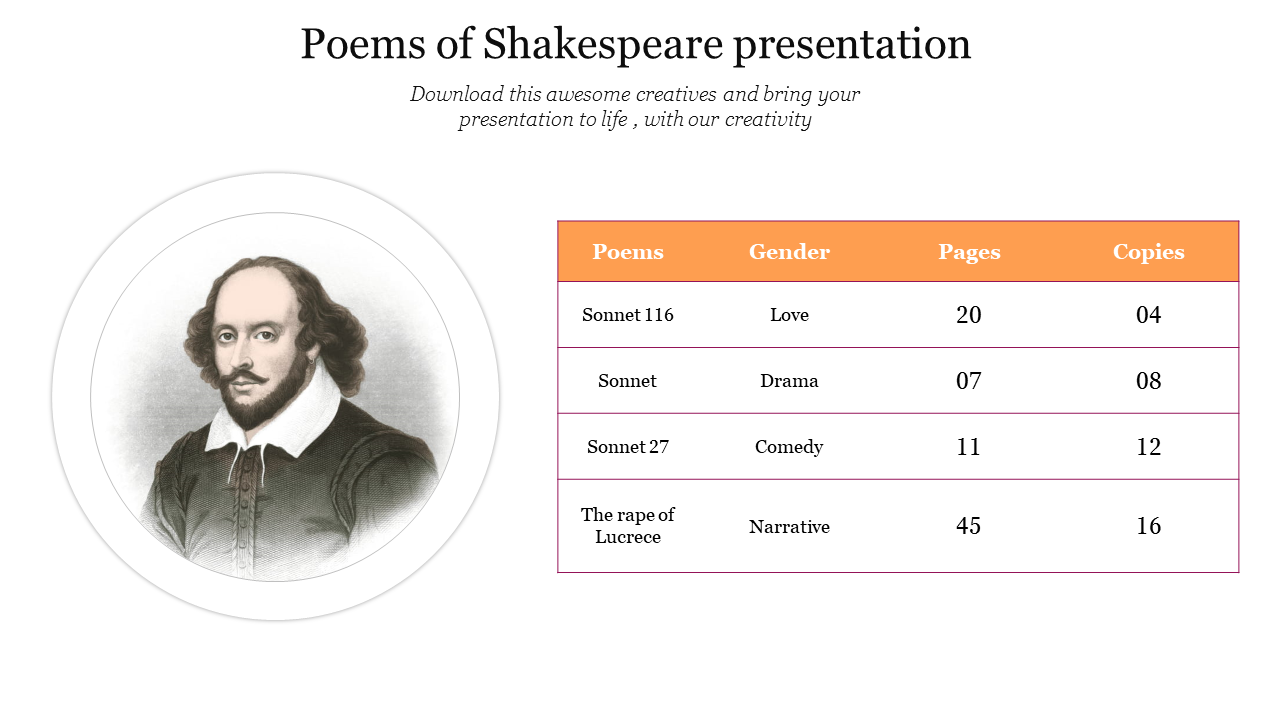Click the '45' pages cell
The image size is (1280, 720).
969,526
